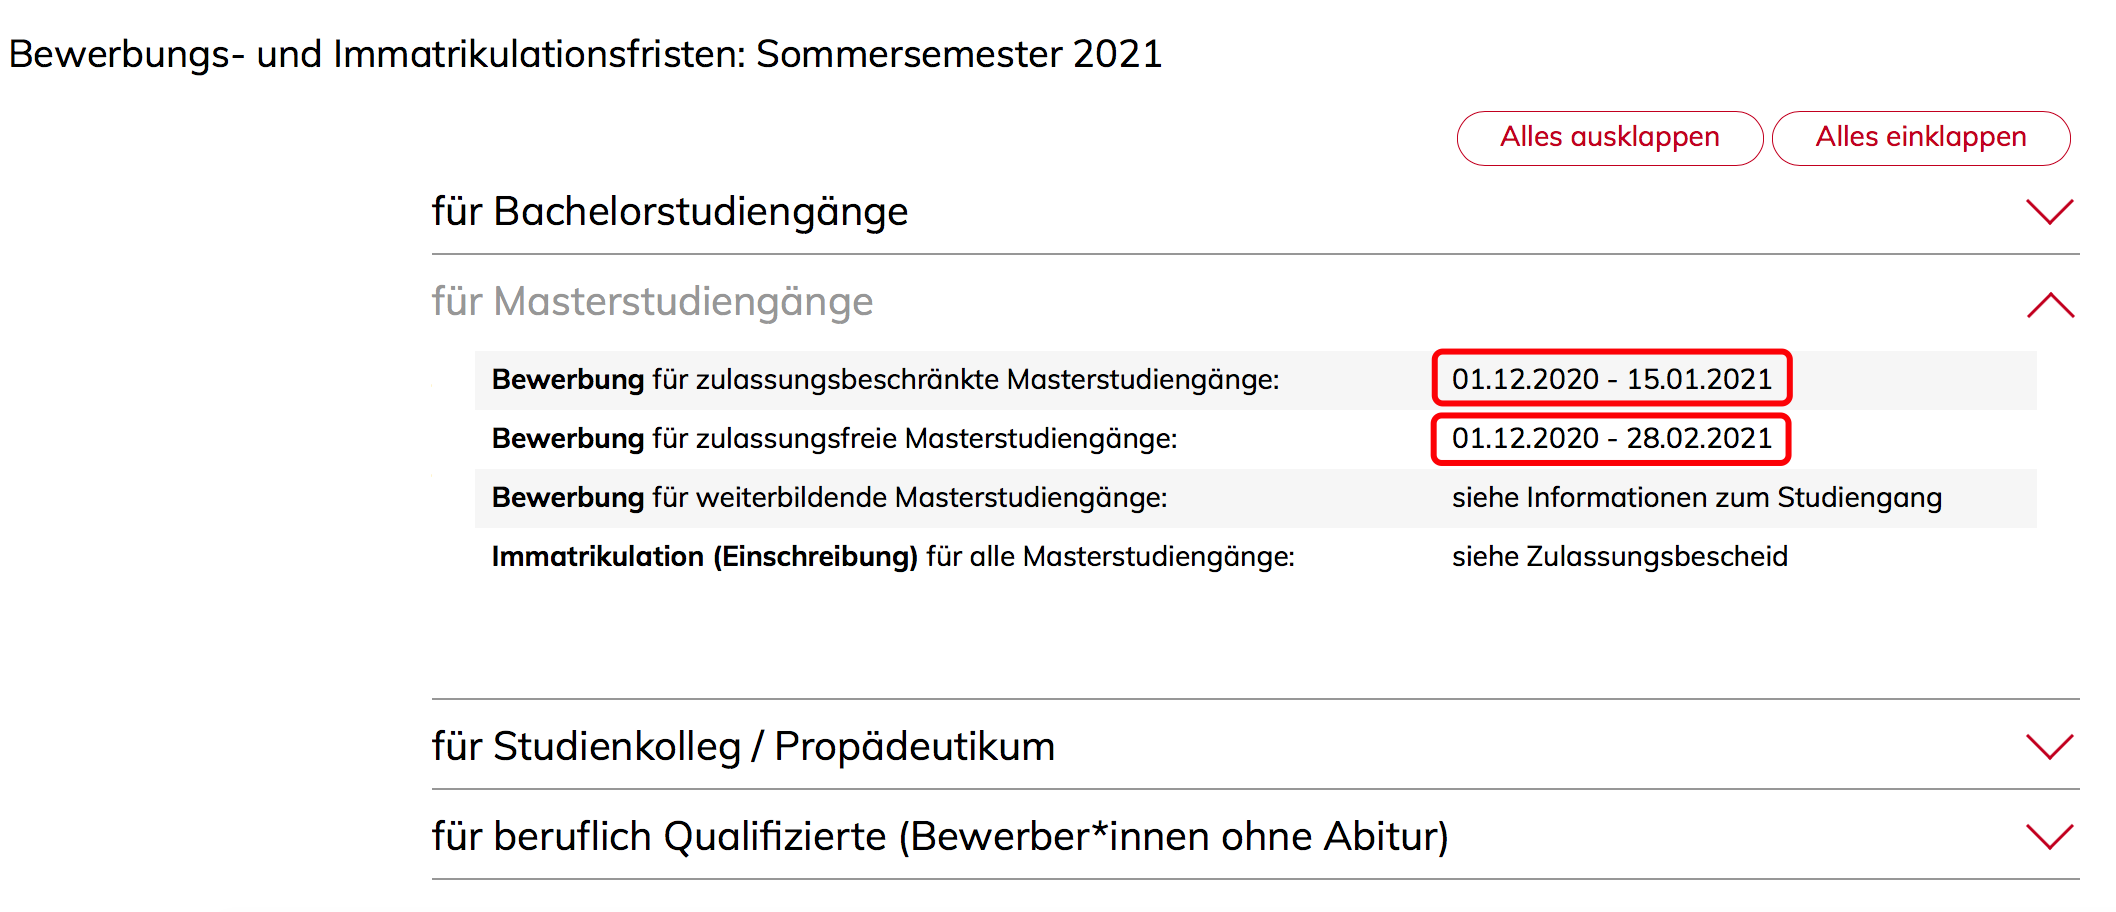Collapse the Masterstudiengänge section using the up chevron
Image resolution: width=2116 pixels, height=912 pixels.
[2050, 305]
